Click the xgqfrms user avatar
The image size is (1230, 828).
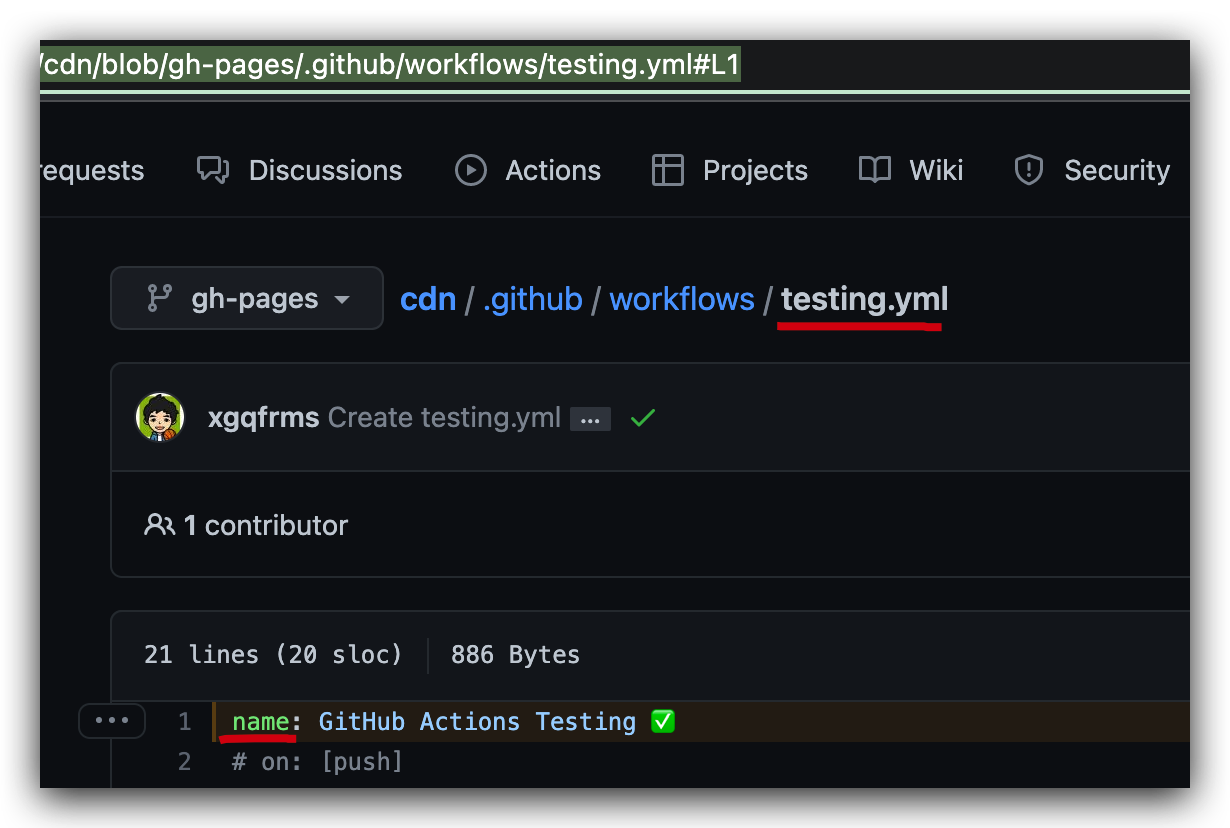pos(160,417)
